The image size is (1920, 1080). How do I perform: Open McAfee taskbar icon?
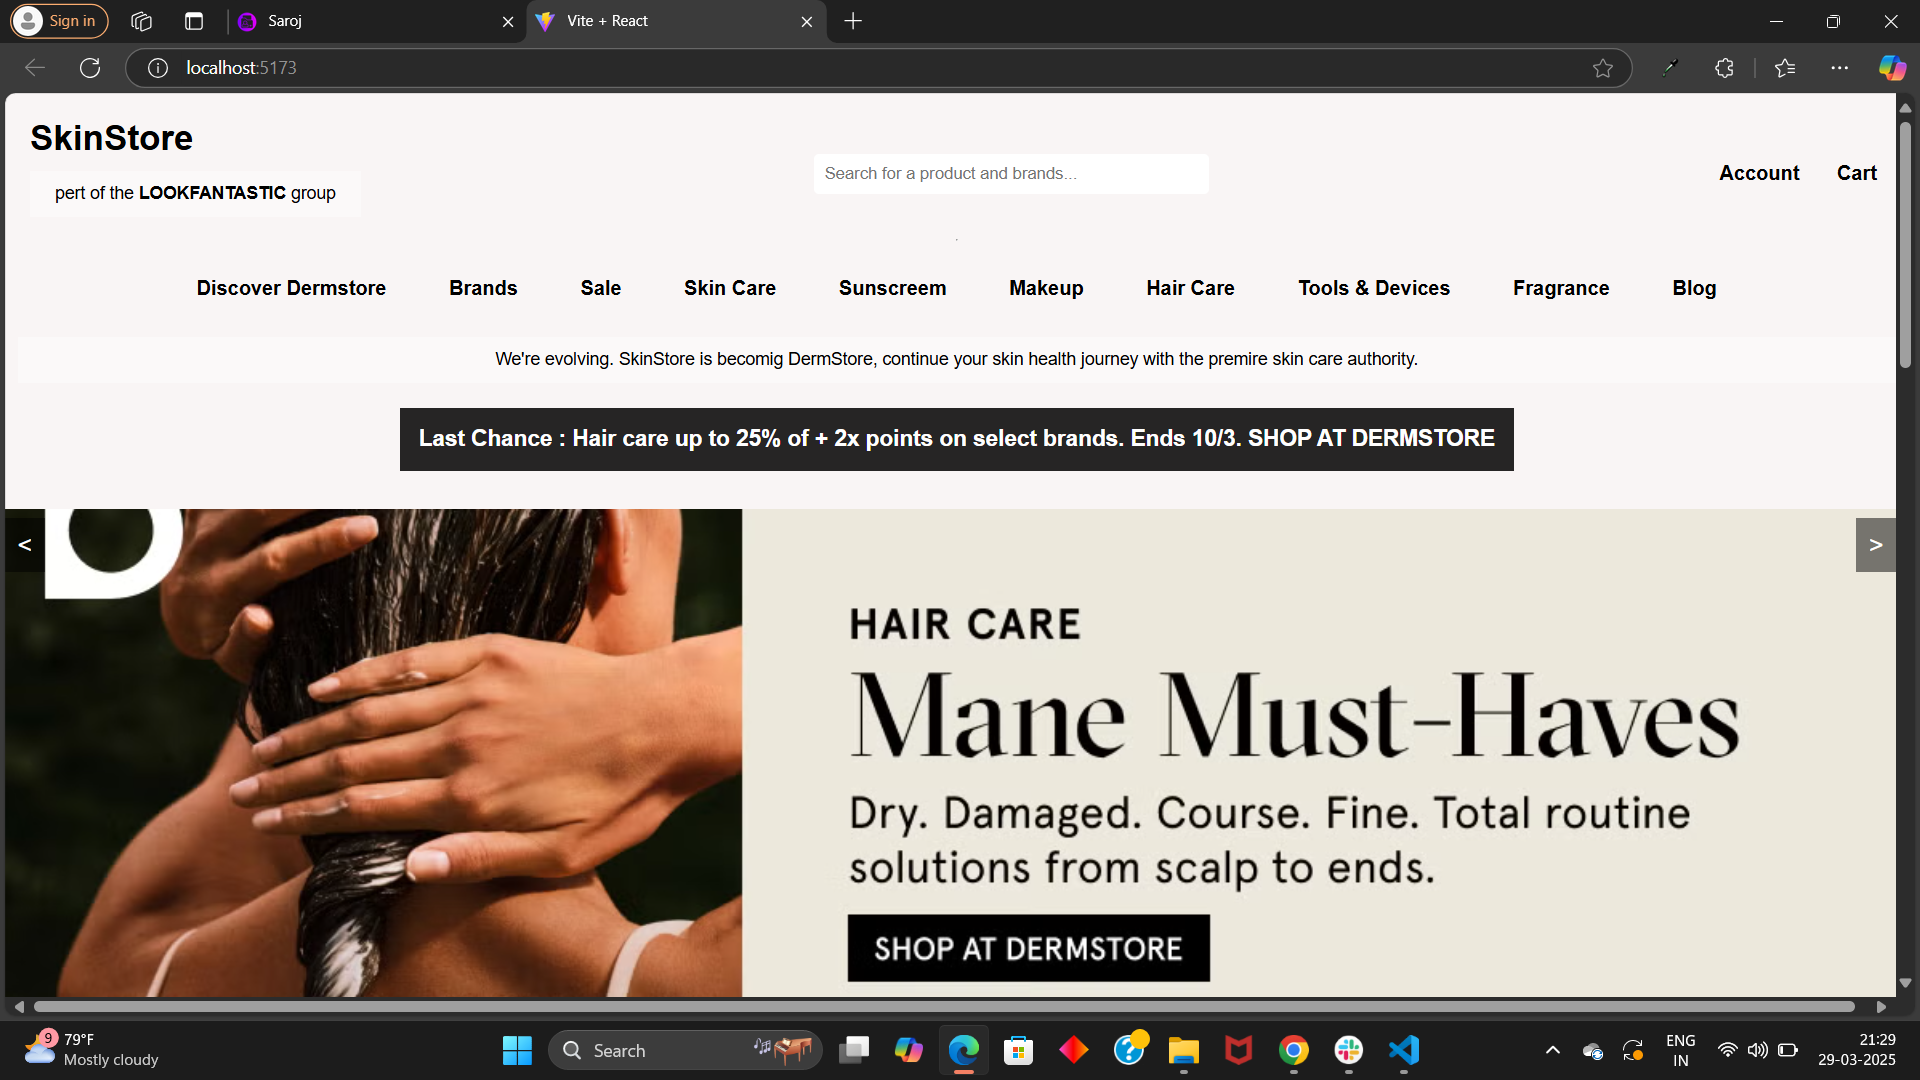(1238, 1050)
